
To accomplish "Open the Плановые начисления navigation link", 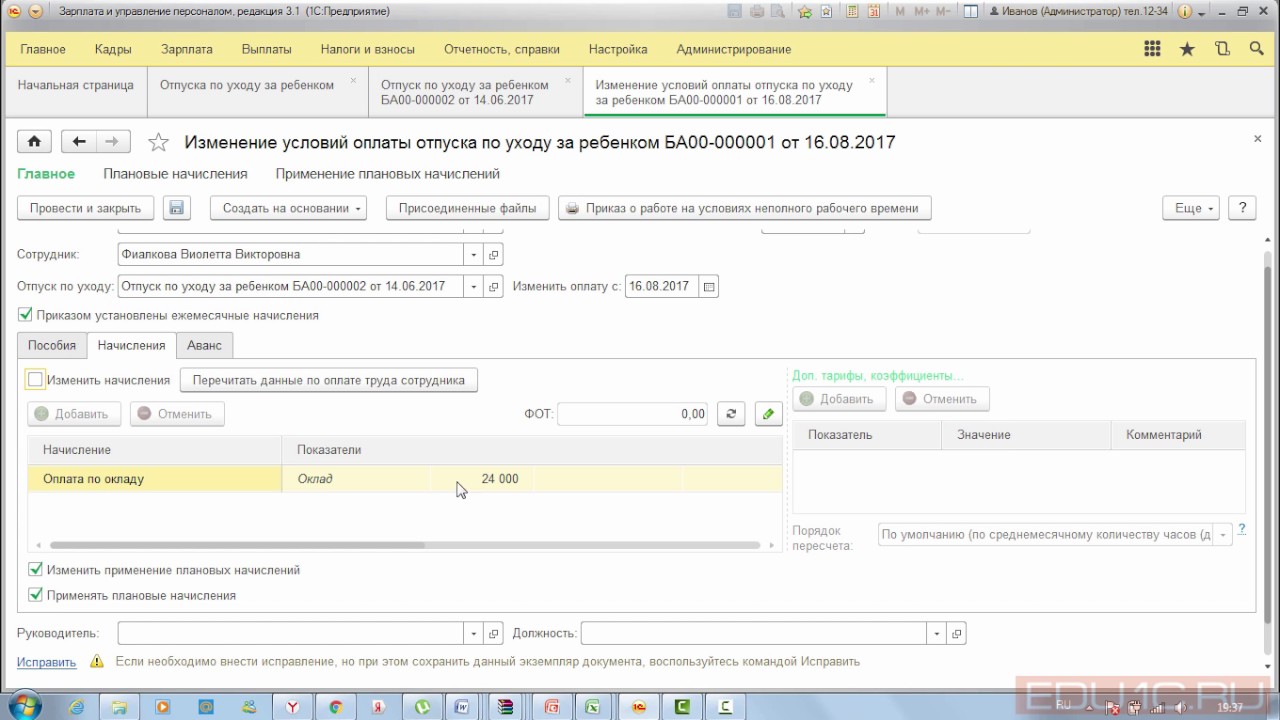I will (x=175, y=174).
